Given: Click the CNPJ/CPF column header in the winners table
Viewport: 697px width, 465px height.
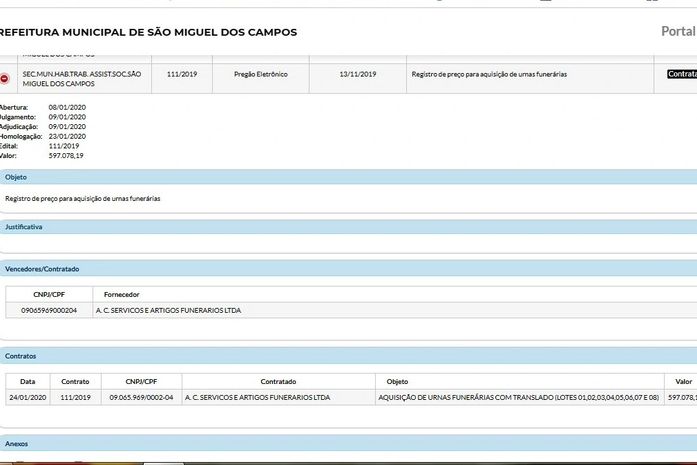Looking at the screenshot, I should point(49,295).
